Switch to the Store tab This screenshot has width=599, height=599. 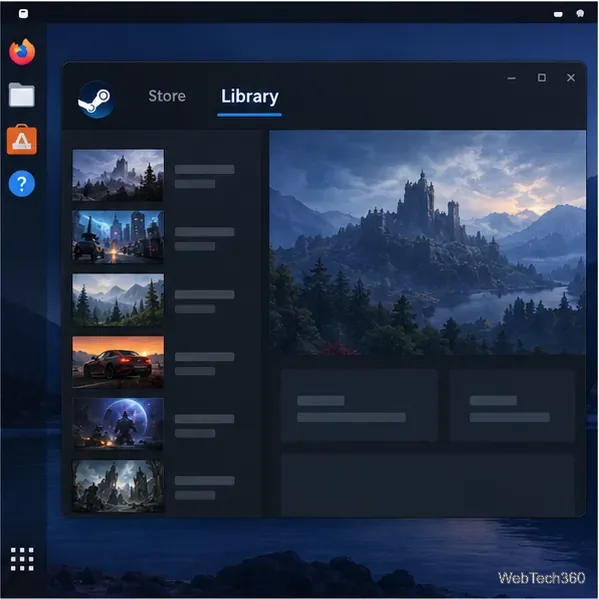tap(167, 96)
